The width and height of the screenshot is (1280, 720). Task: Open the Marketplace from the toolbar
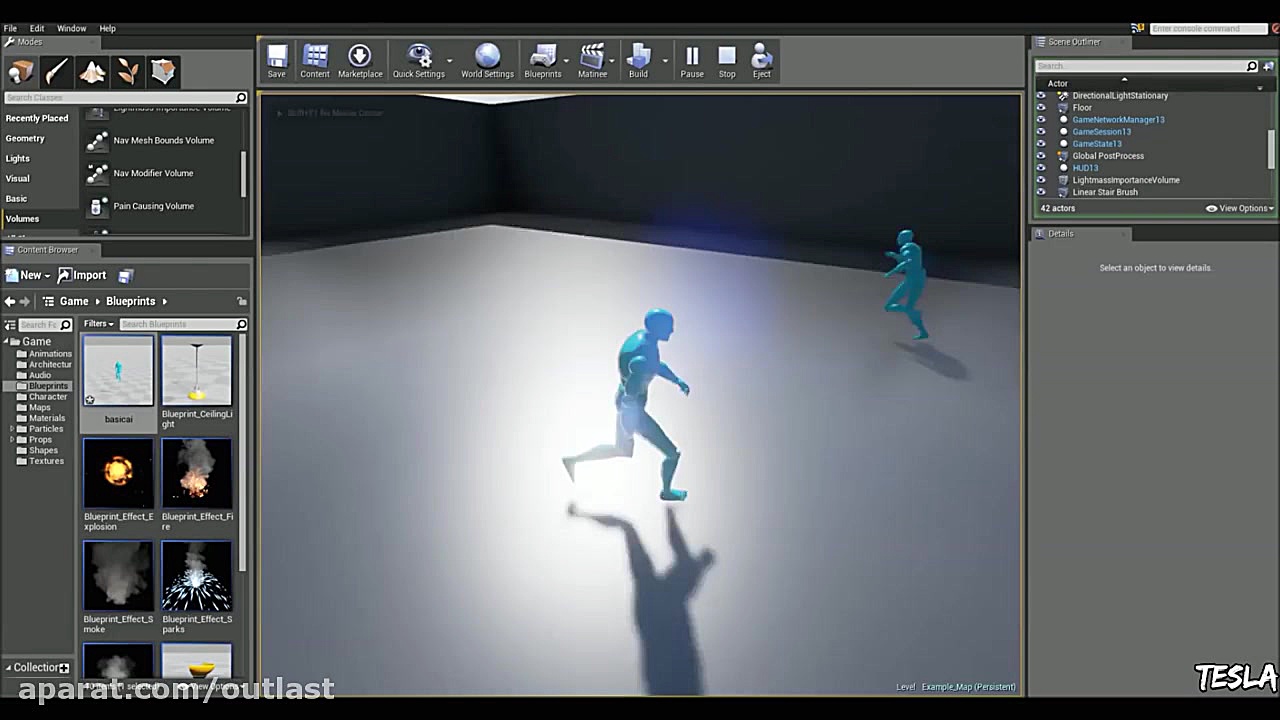pos(359,58)
